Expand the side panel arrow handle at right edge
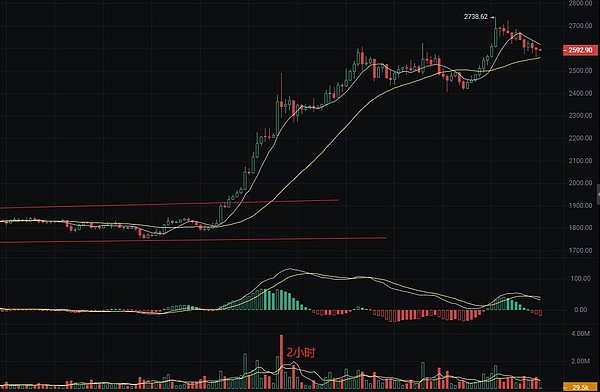Image resolution: width=600 pixels, height=392 pixels. (x=598, y=195)
